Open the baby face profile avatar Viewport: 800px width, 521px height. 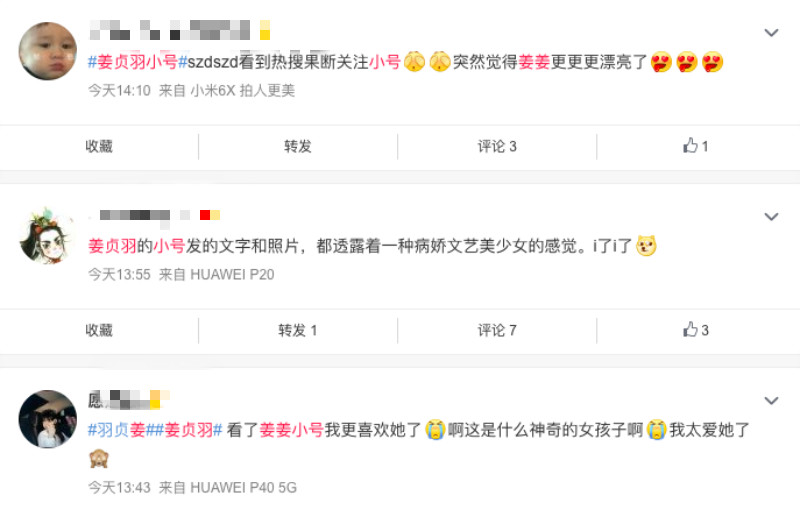pyautogui.click(x=48, y=51)
